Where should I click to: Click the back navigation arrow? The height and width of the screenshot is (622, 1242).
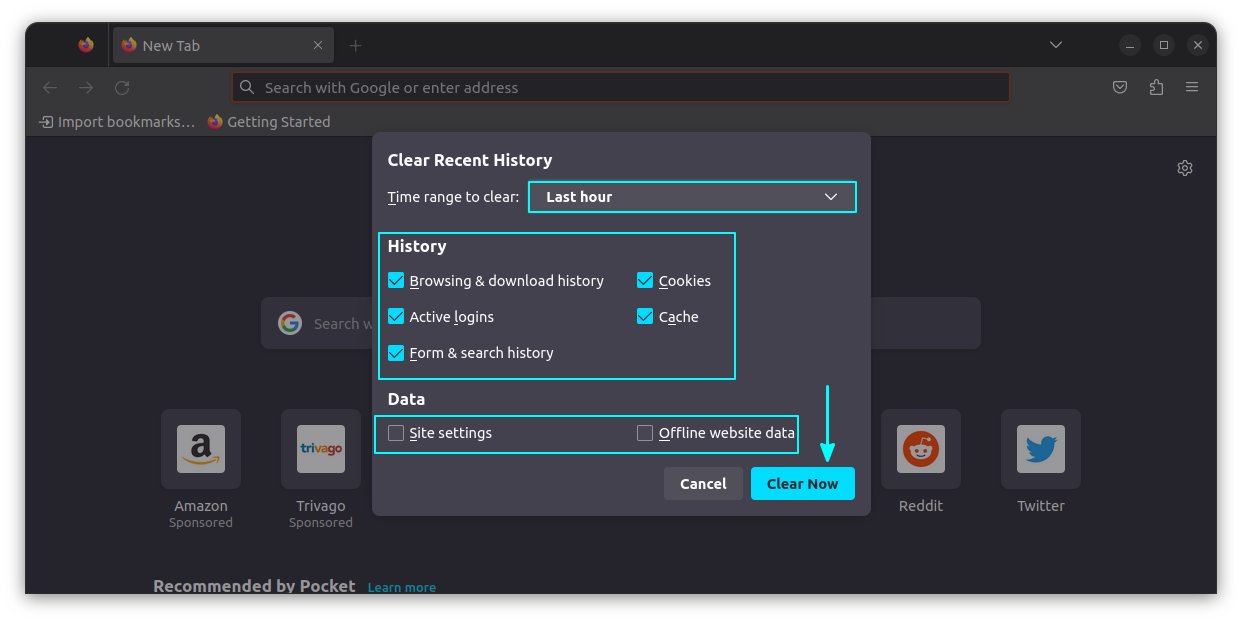click(x=50, y=87)
